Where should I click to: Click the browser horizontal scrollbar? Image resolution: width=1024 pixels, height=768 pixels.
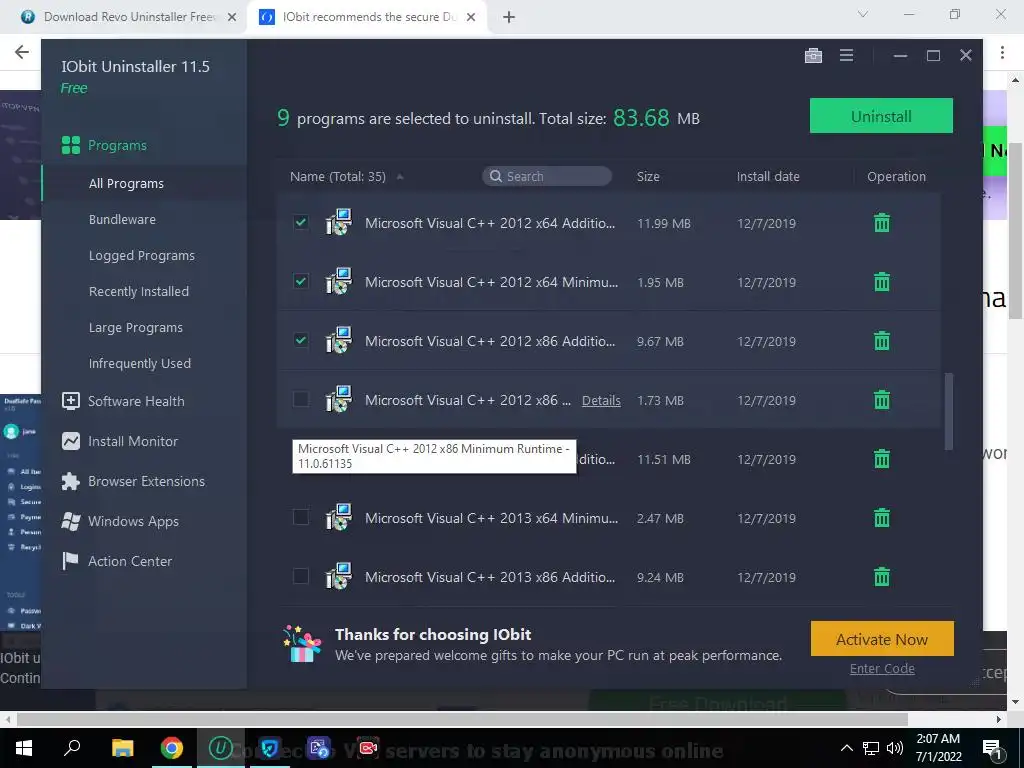(462, 719)
